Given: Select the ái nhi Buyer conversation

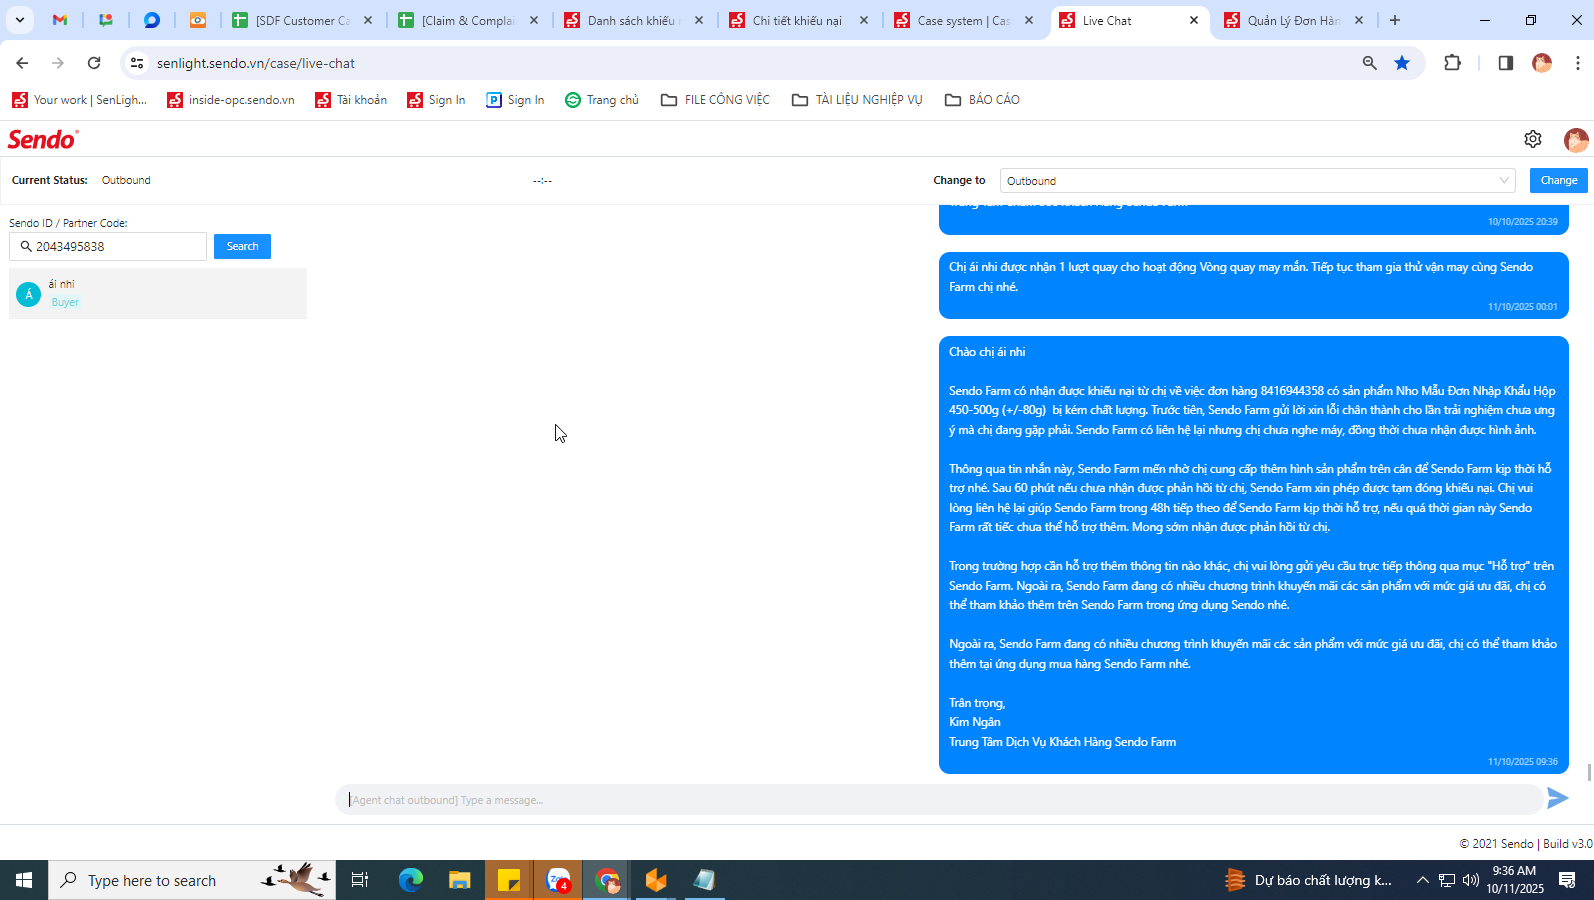Looking at the screenshot, I should (x=158, y=293).
